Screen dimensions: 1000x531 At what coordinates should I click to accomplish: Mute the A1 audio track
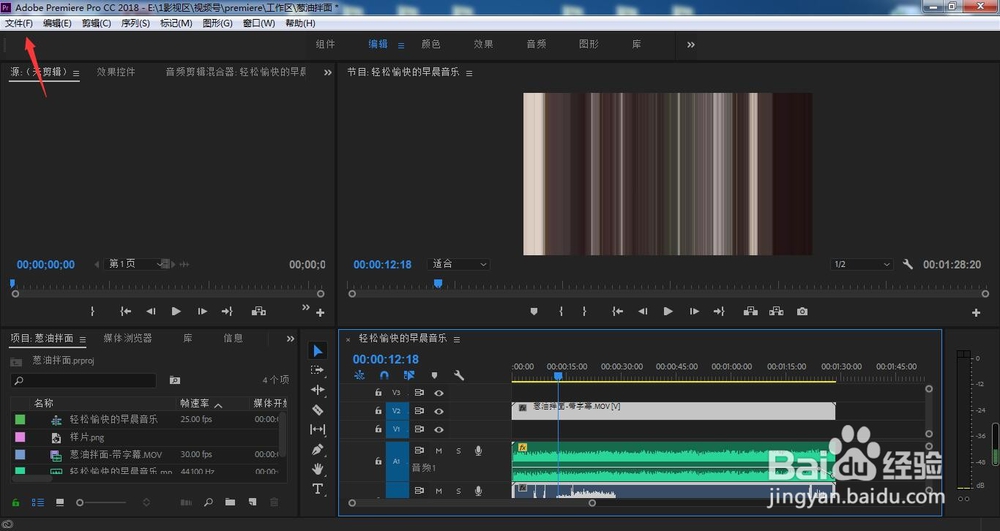click(x=438, y=451)
